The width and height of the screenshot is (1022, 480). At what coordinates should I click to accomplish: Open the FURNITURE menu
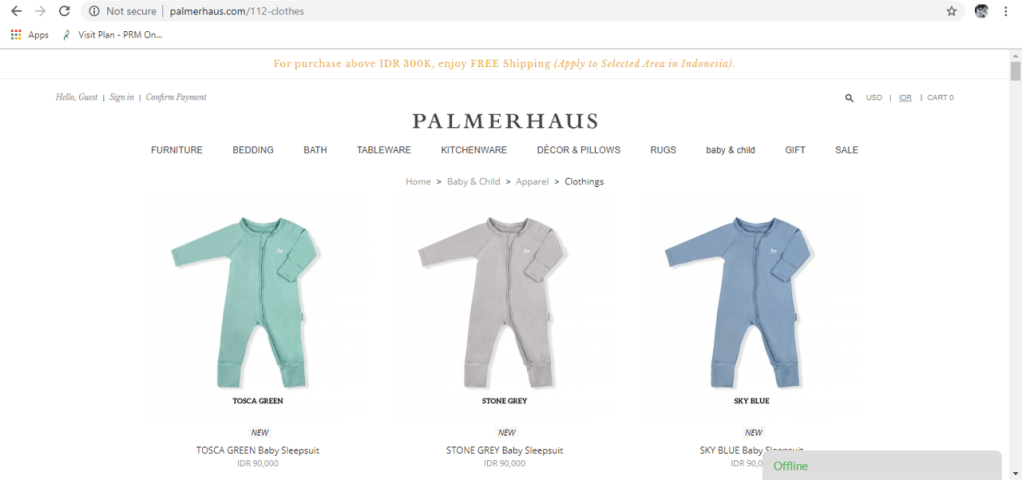click(x=177, y=150)
